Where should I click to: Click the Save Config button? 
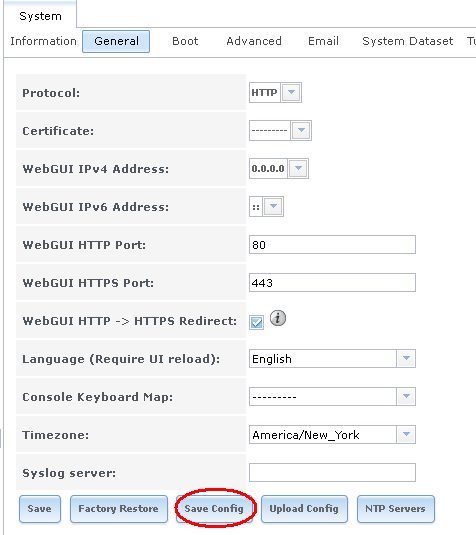[x=214, y=509]
